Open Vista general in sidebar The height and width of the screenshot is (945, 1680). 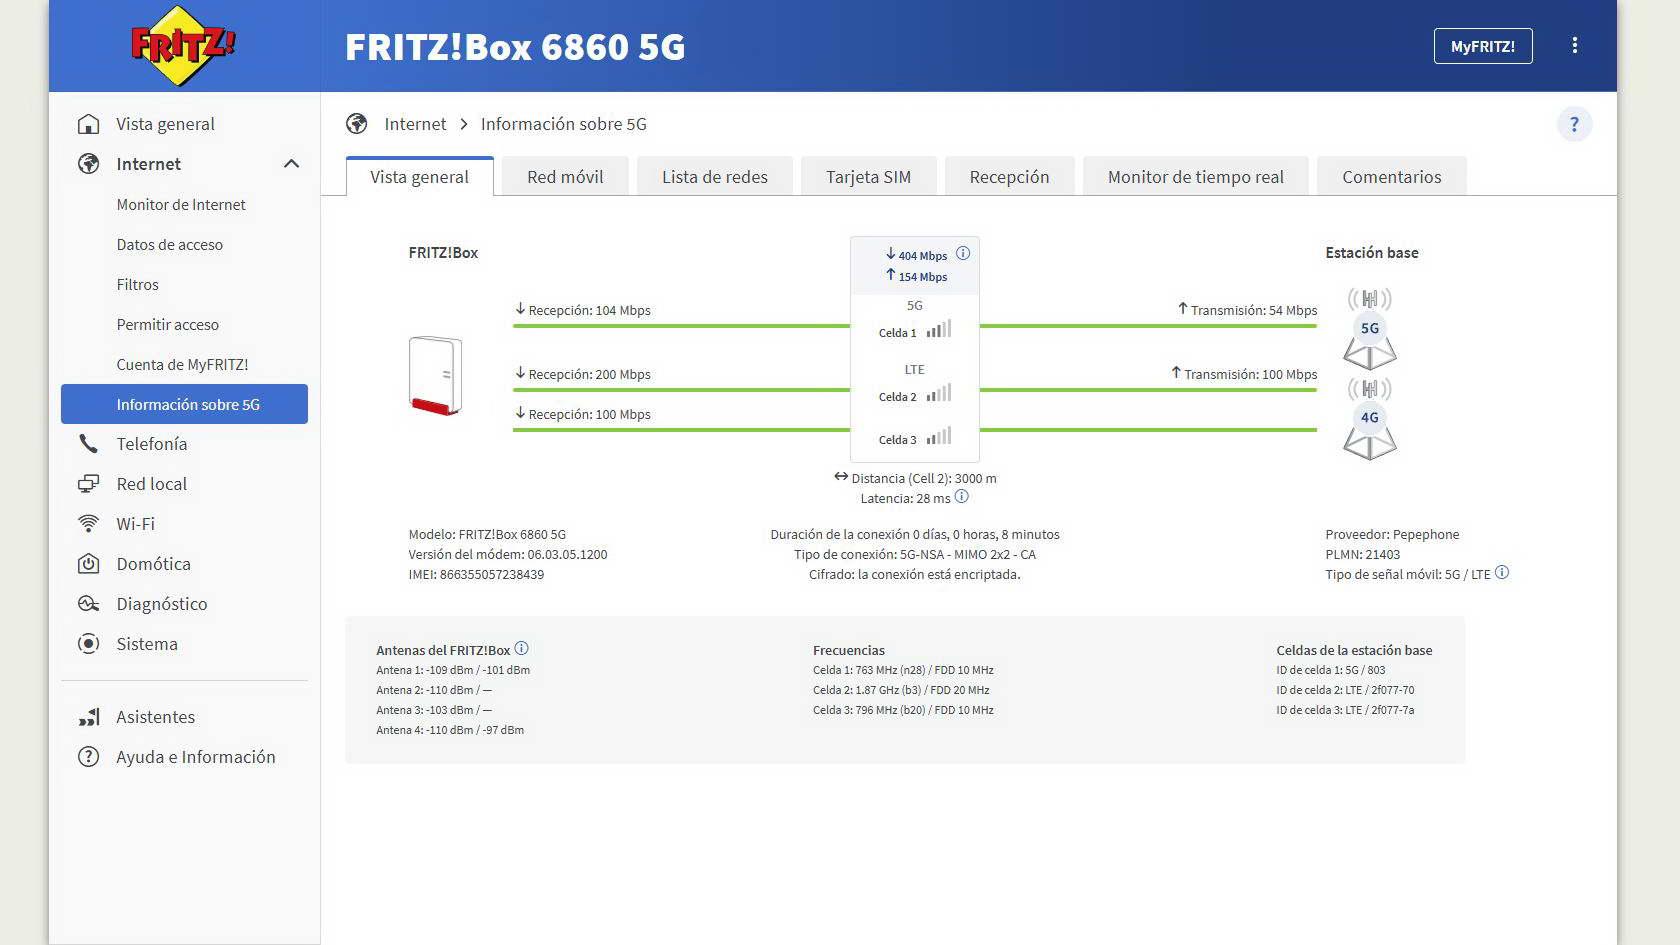(x=185, y=124)
